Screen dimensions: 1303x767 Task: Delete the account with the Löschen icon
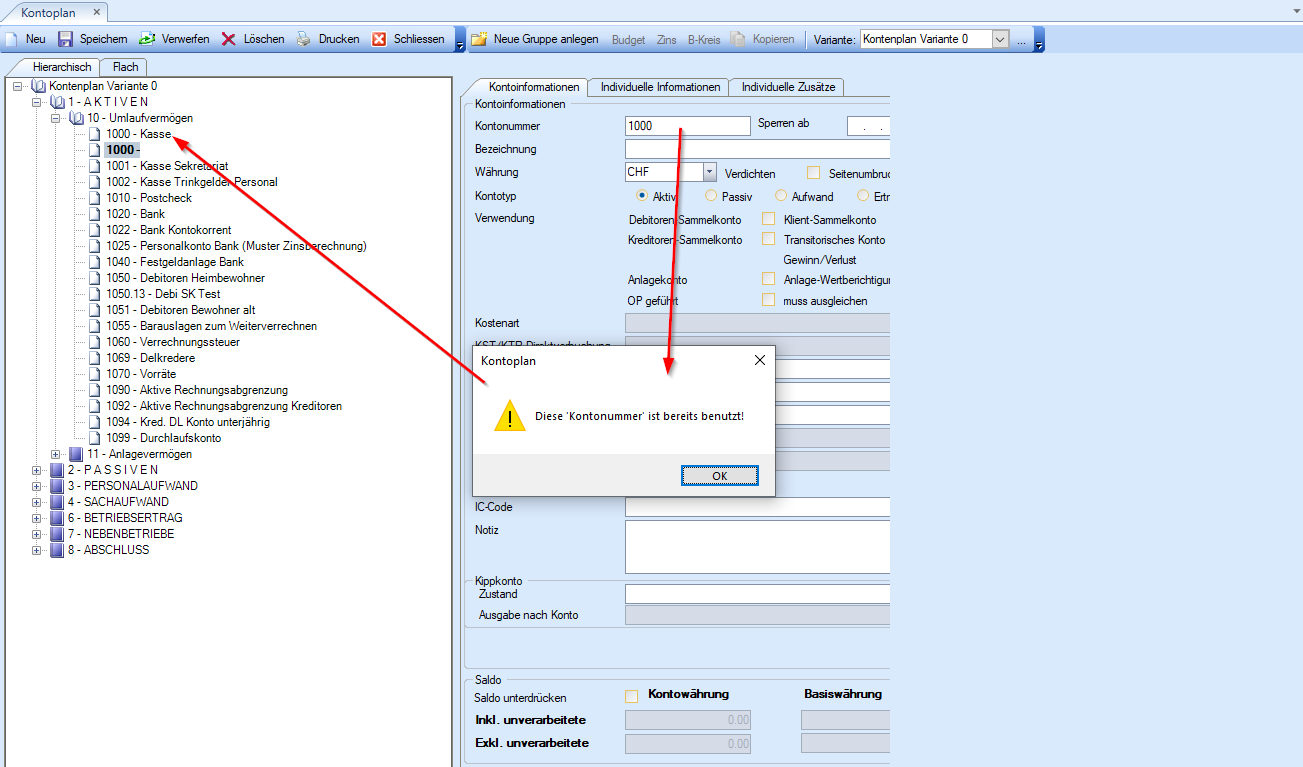click(x=229, y=39)
